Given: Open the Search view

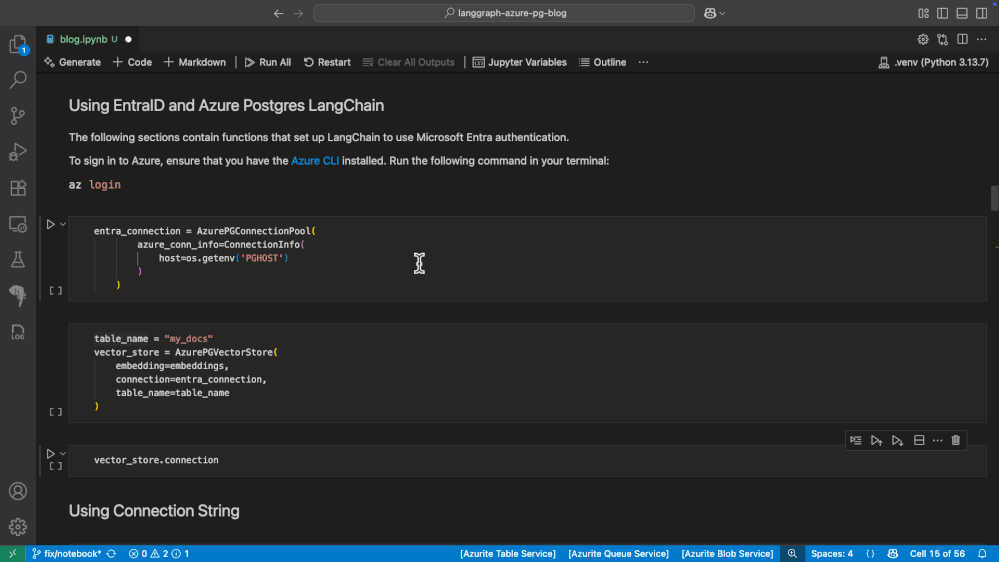Looking at the screenshot, I should click(x=18, y=80).
